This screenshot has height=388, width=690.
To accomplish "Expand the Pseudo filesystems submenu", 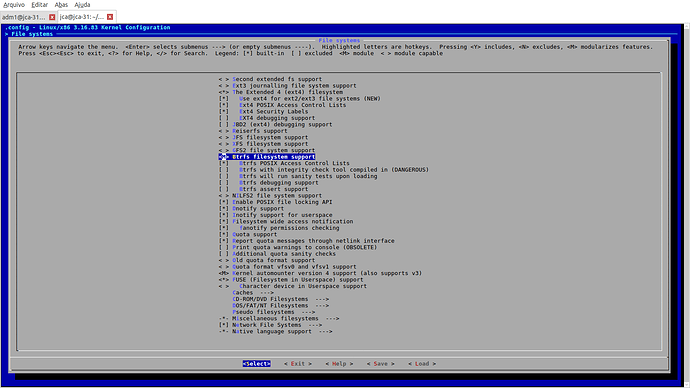I will tap(274, 312).
